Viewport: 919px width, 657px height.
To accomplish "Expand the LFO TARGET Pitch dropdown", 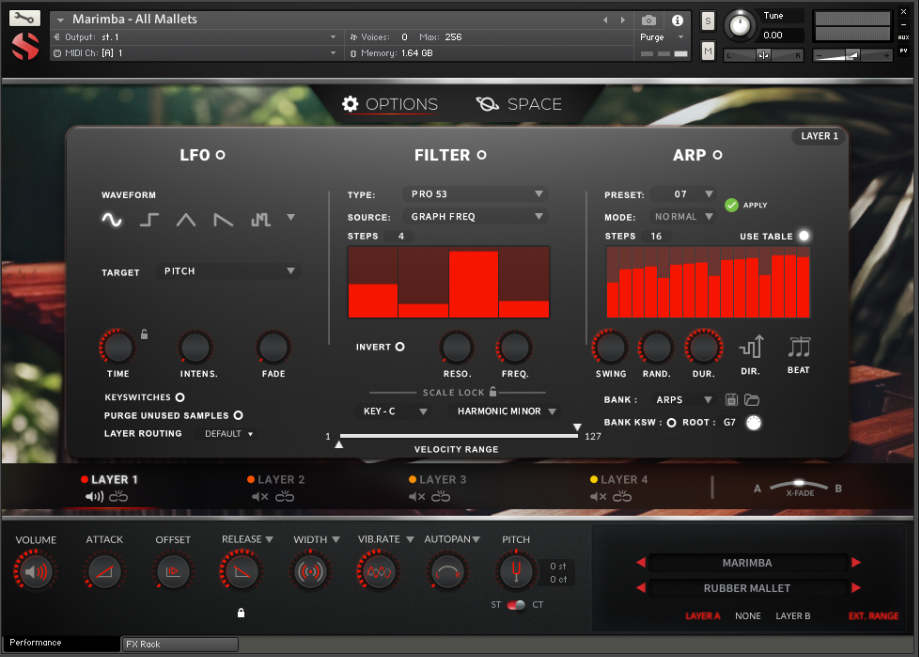I will click(229, 271).
